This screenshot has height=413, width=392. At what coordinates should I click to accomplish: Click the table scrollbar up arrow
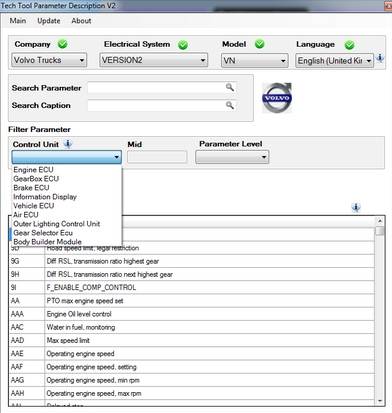pos(380,221)
